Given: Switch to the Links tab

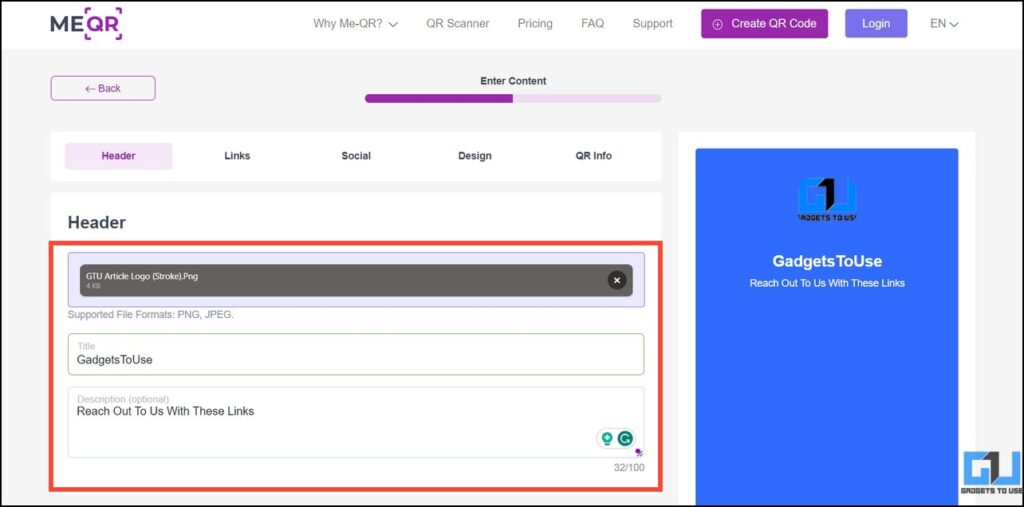Looking at the screenshot, I should click(x=237, y=156).
